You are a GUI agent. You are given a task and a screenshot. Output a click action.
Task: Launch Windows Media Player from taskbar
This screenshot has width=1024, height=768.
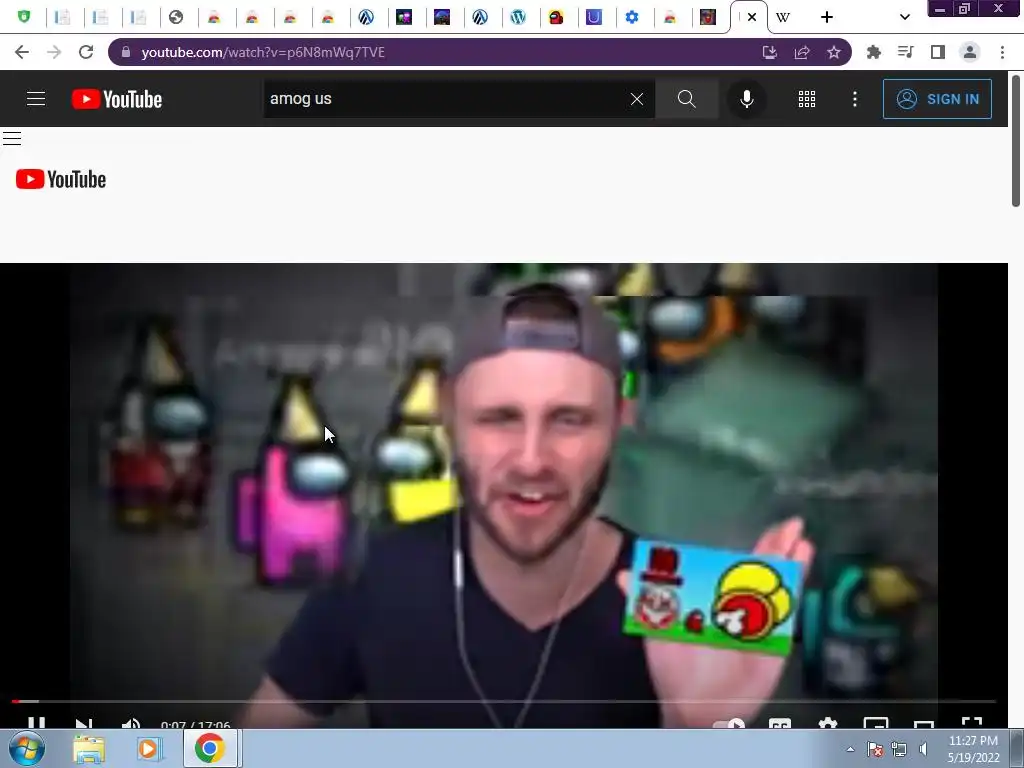coord(149,749)
